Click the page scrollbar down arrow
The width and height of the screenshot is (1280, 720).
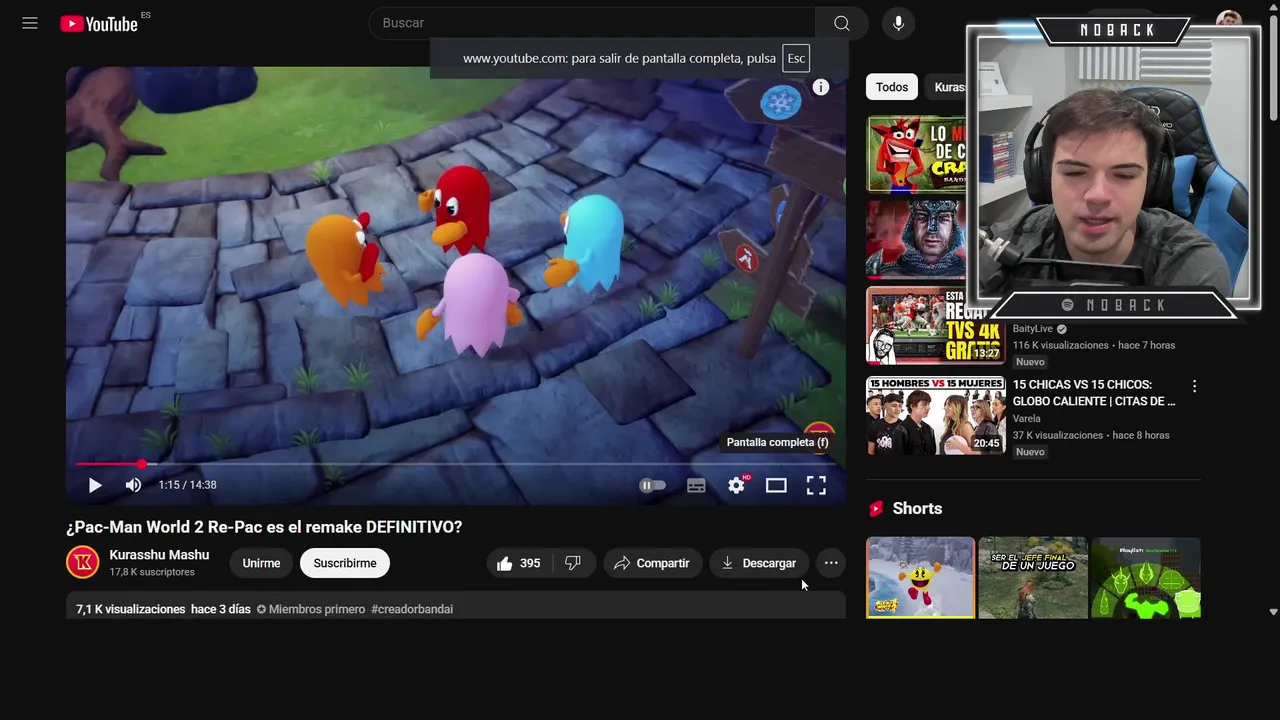[1273, 611]
